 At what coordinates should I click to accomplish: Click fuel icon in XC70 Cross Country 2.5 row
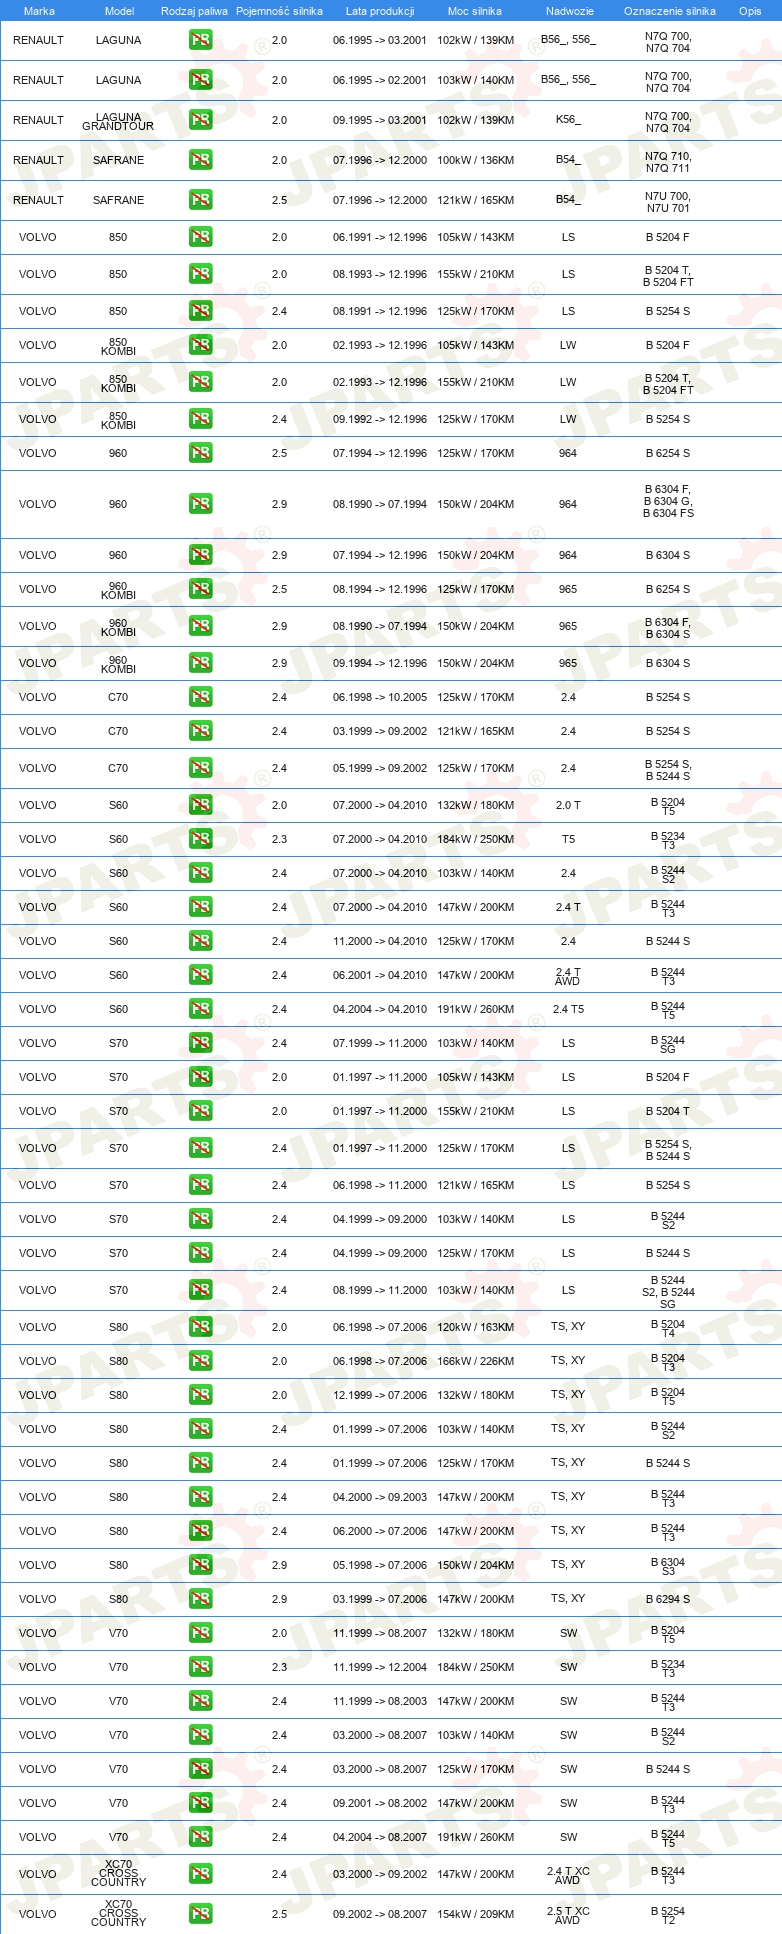click(x=200, y=1913)
